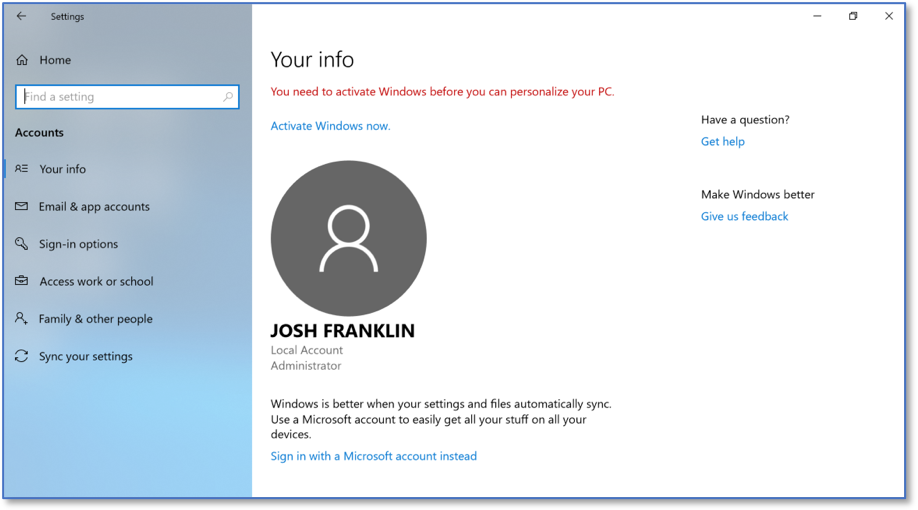Open Family & other people

[x=95, y=319]
